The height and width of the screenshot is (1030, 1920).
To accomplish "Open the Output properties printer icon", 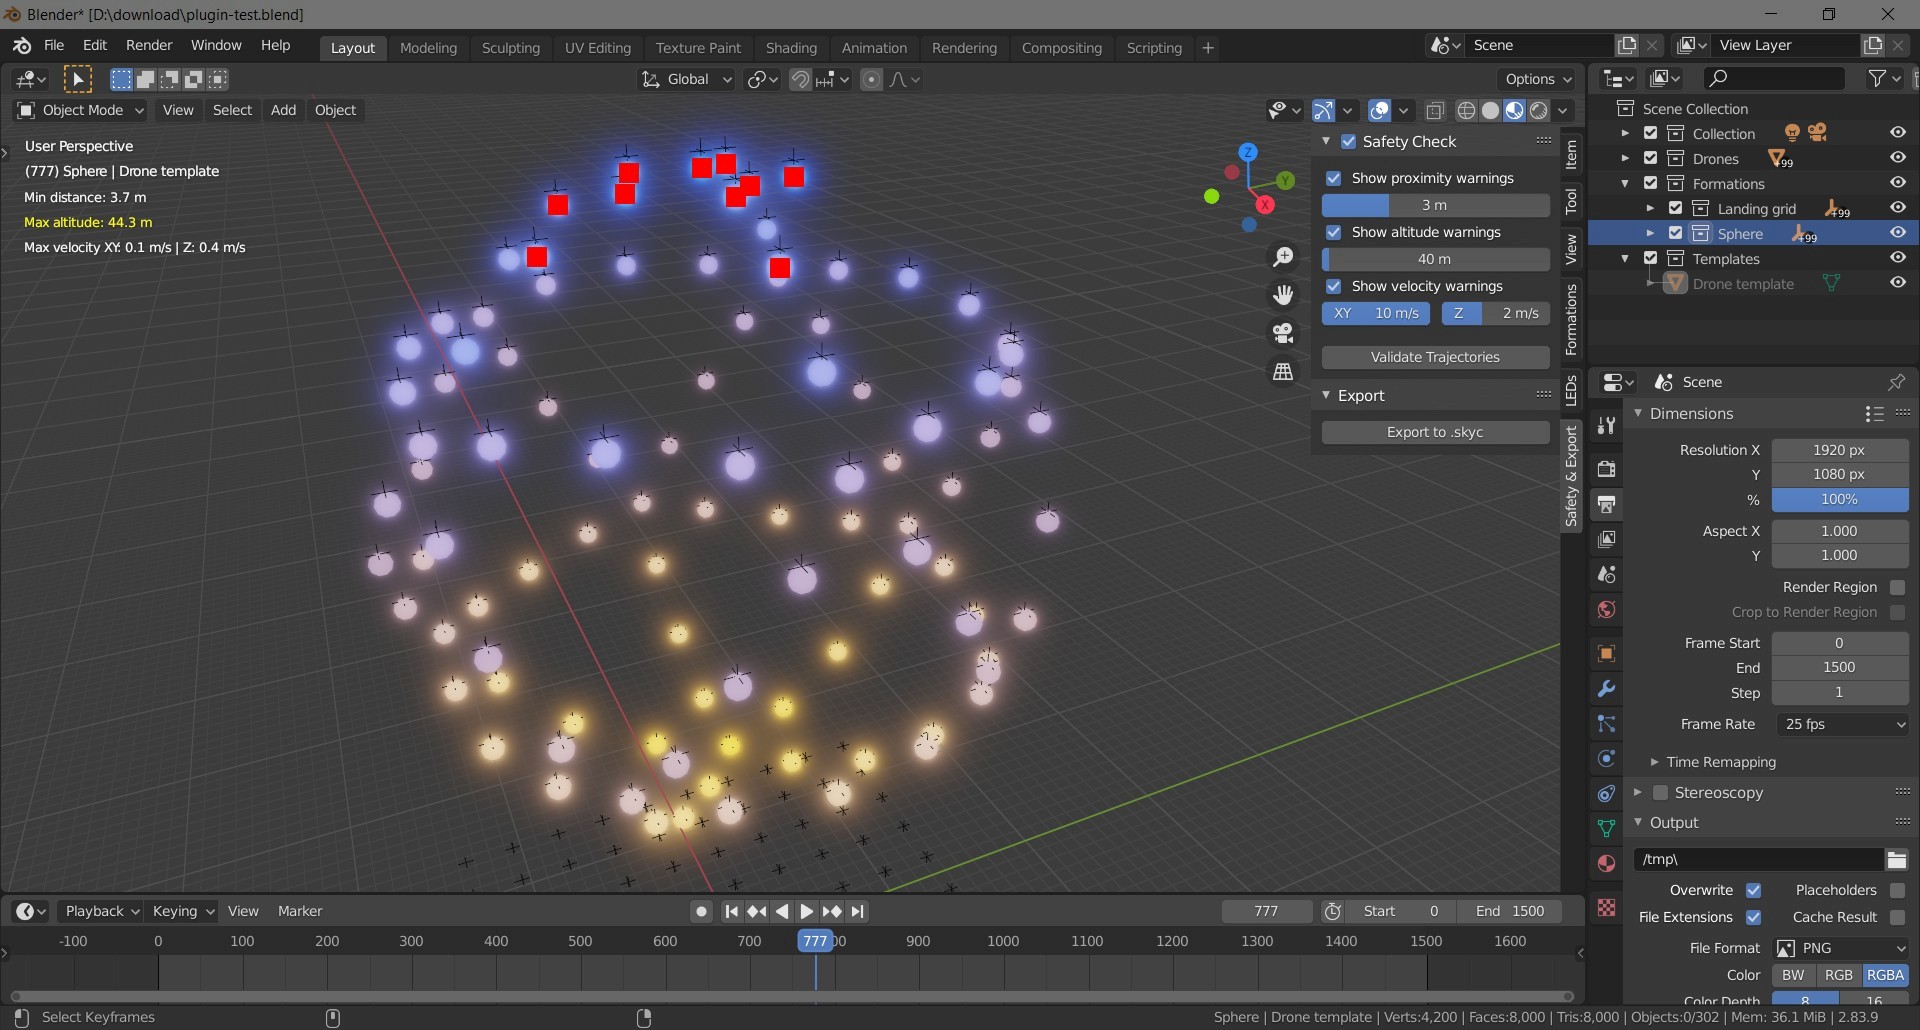I will point(1607,504).
